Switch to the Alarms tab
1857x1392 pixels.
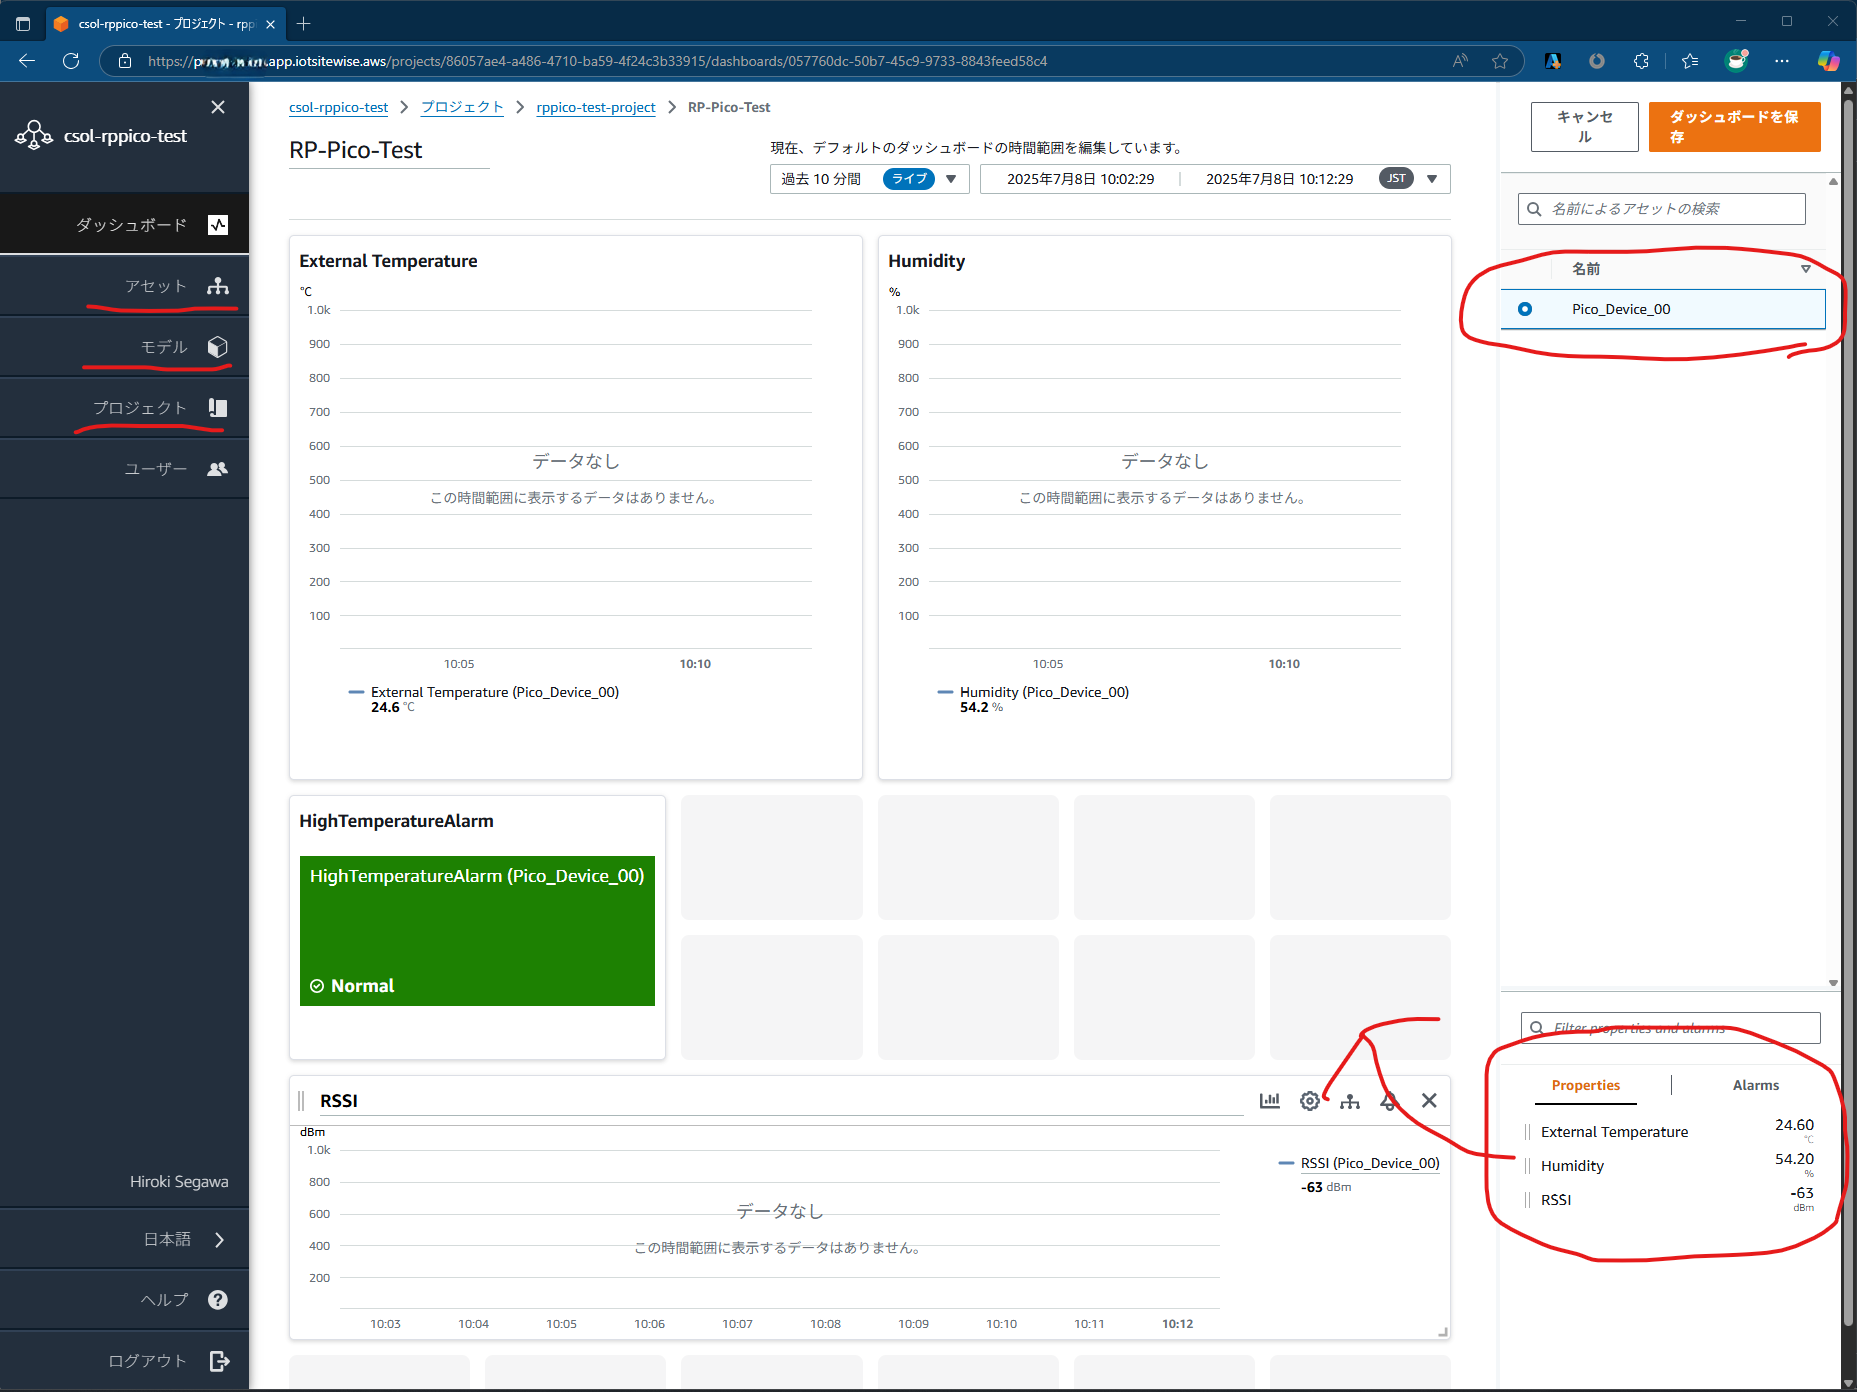click(1755, 1085)
